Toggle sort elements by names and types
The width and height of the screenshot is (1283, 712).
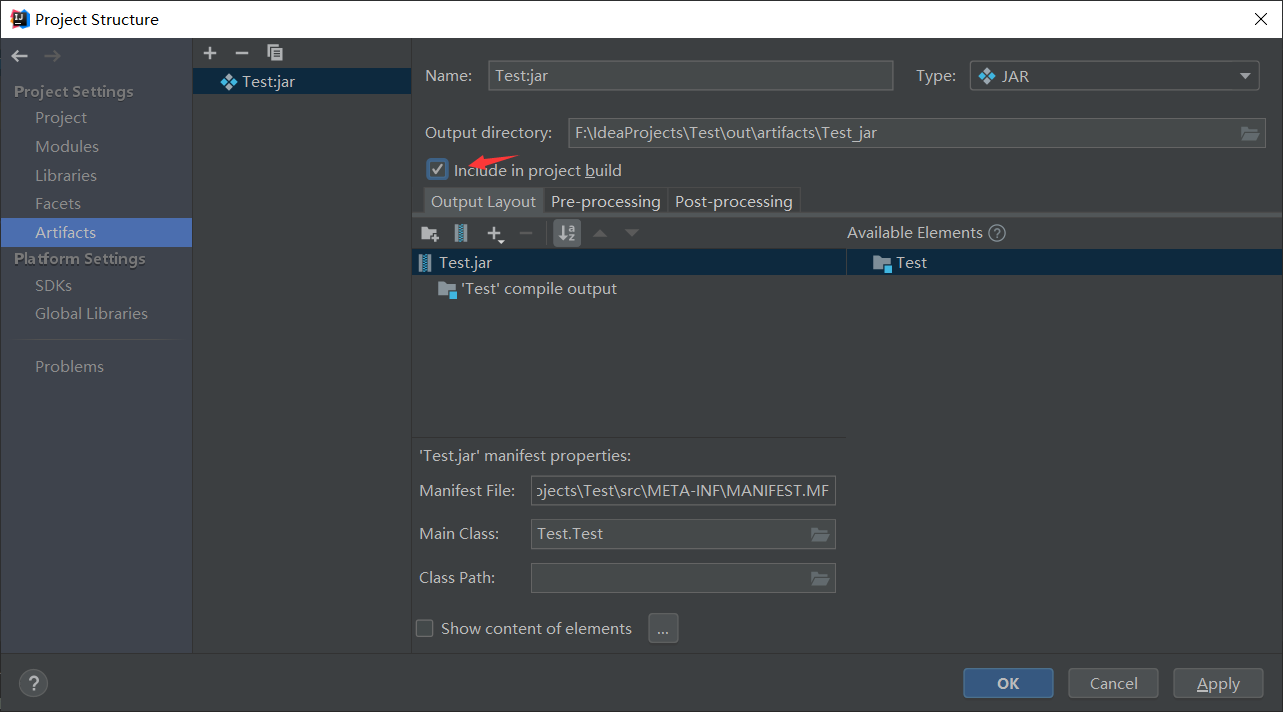click(x=567, y=233)
